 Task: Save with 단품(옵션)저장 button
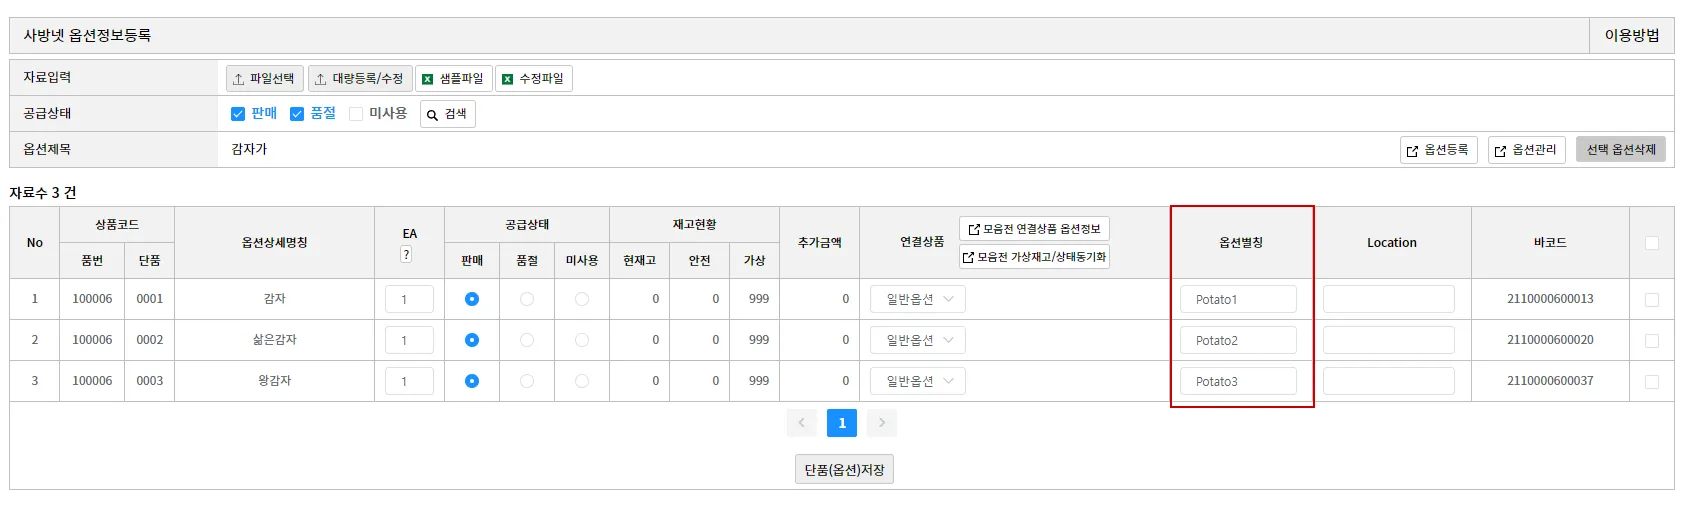[845, 470]
